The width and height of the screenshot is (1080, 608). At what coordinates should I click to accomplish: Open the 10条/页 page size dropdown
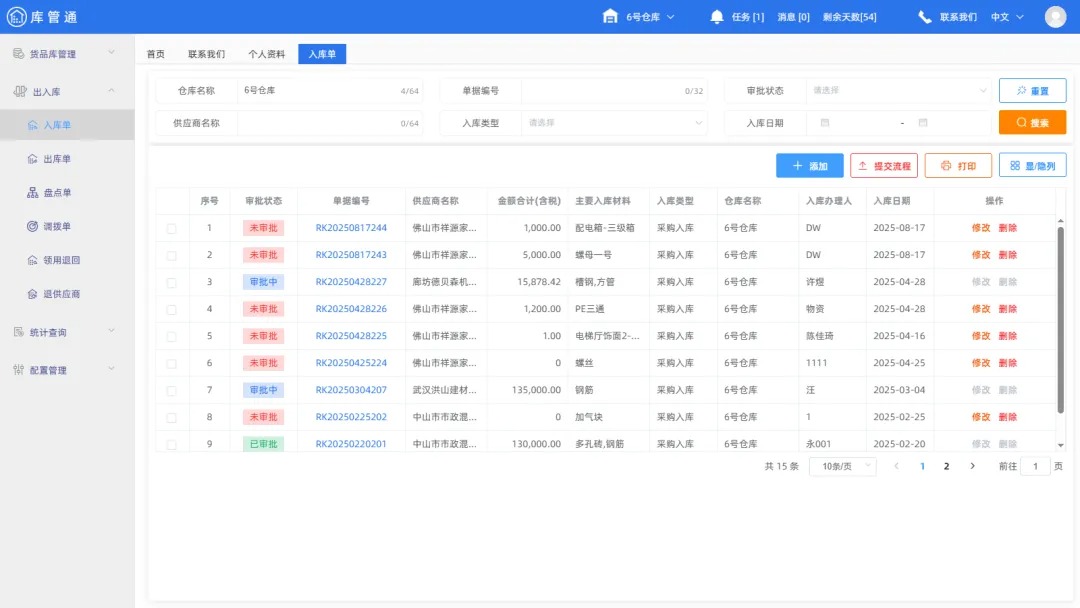coord(843,465)
